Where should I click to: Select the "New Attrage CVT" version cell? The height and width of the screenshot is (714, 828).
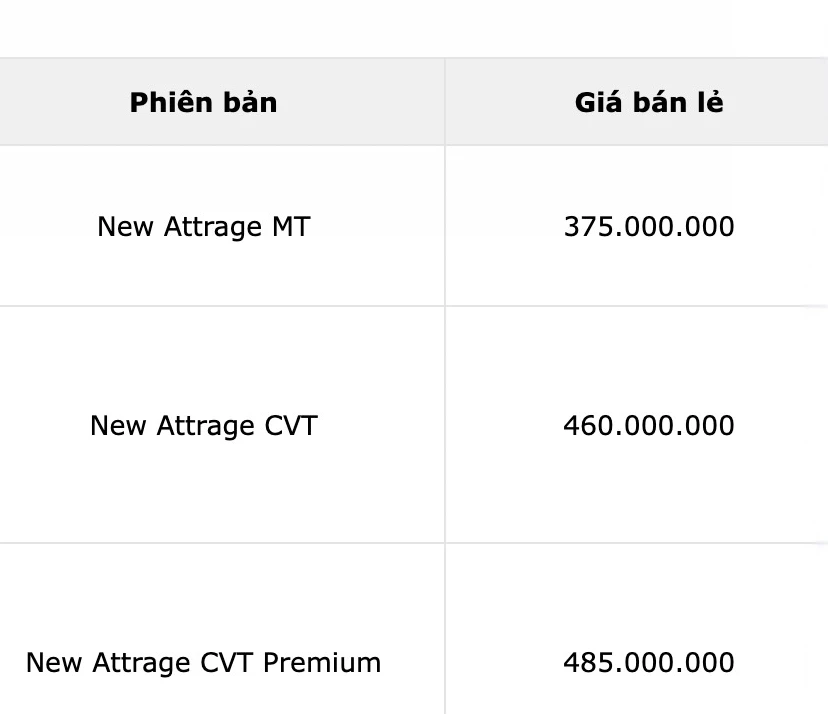point(203,426)
